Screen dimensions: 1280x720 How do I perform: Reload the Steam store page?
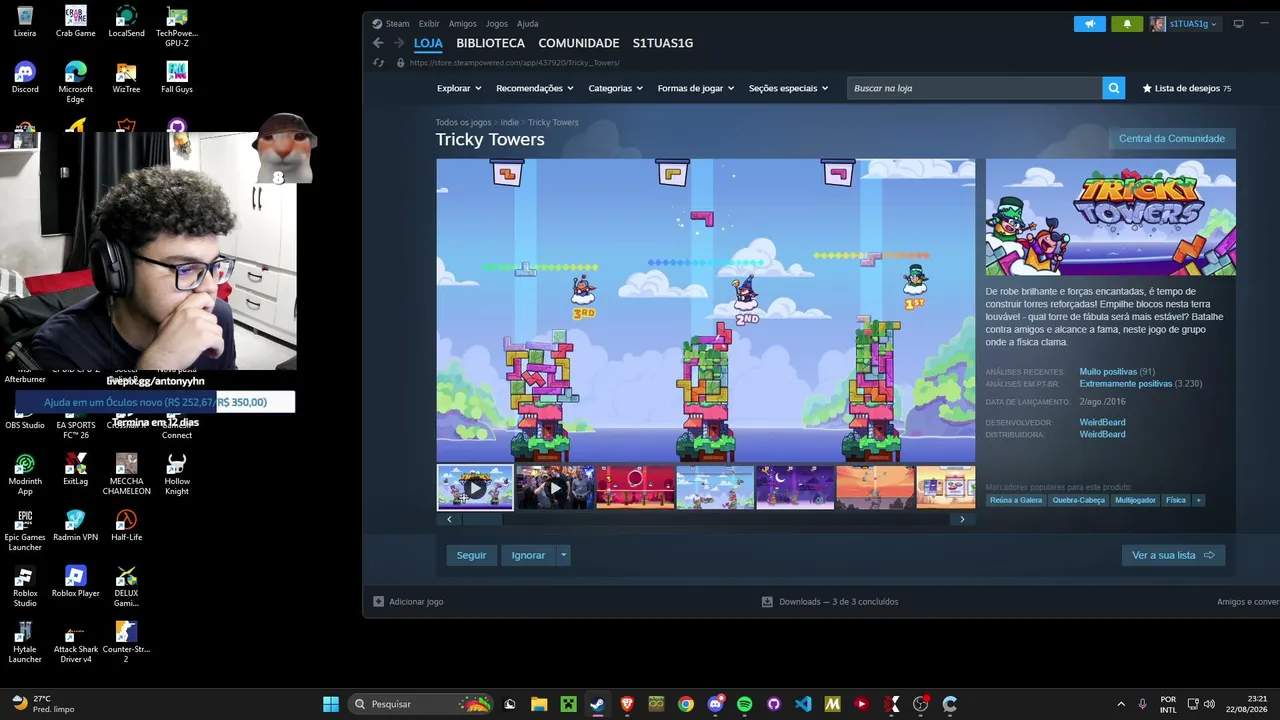click(x=378, y=62)
